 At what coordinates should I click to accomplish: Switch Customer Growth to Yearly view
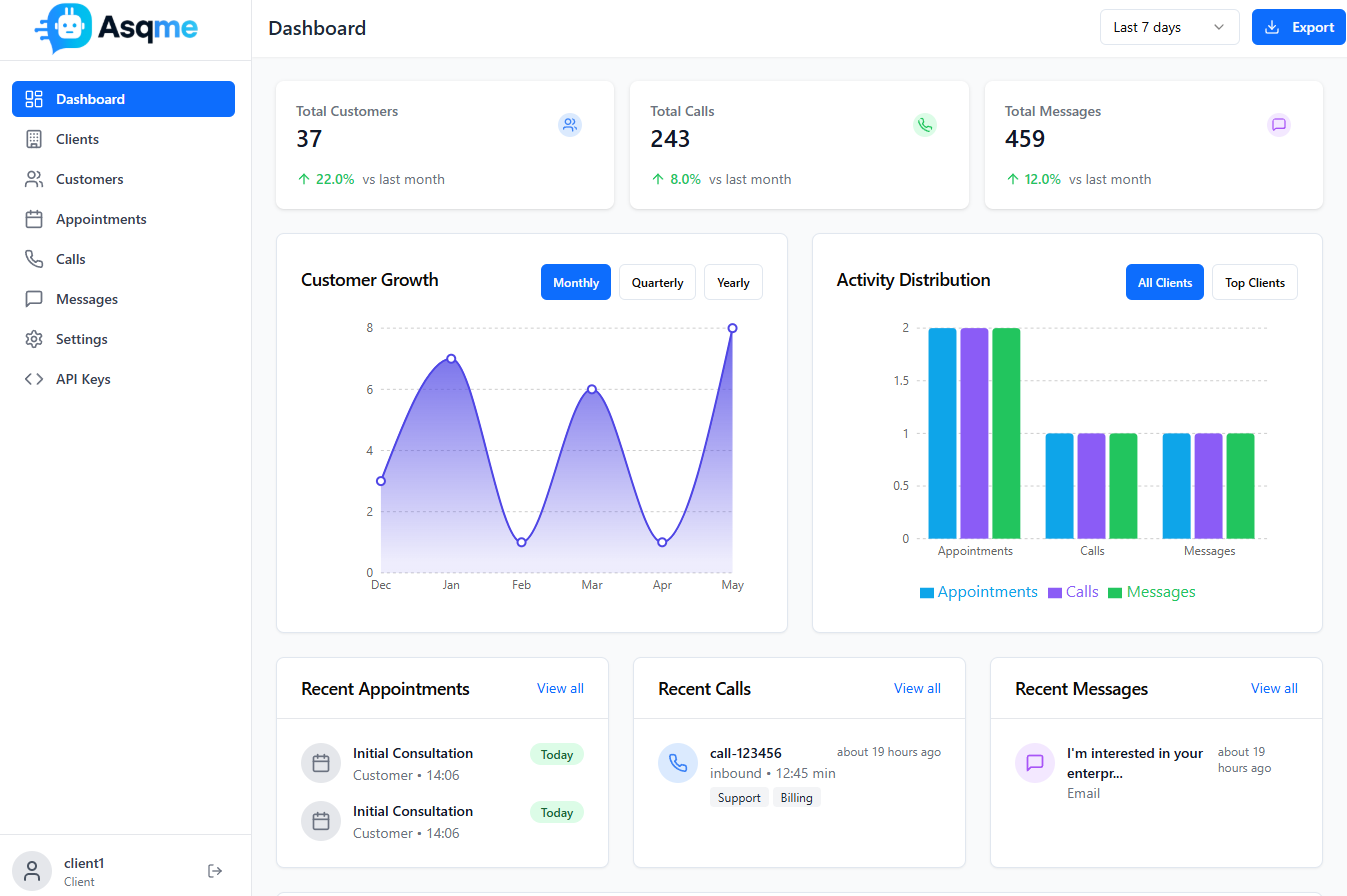733,283
